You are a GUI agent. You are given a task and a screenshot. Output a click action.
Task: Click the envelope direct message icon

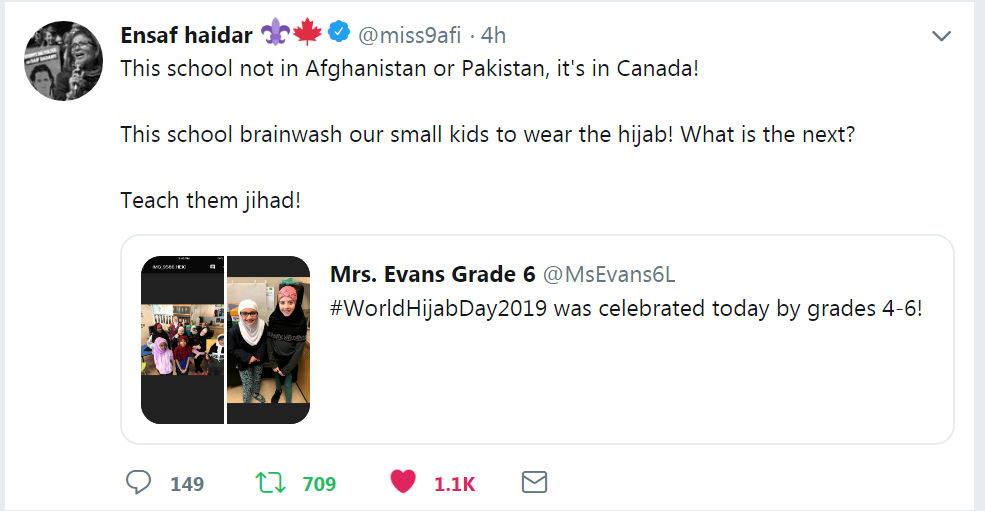click(x=535, y=483)
